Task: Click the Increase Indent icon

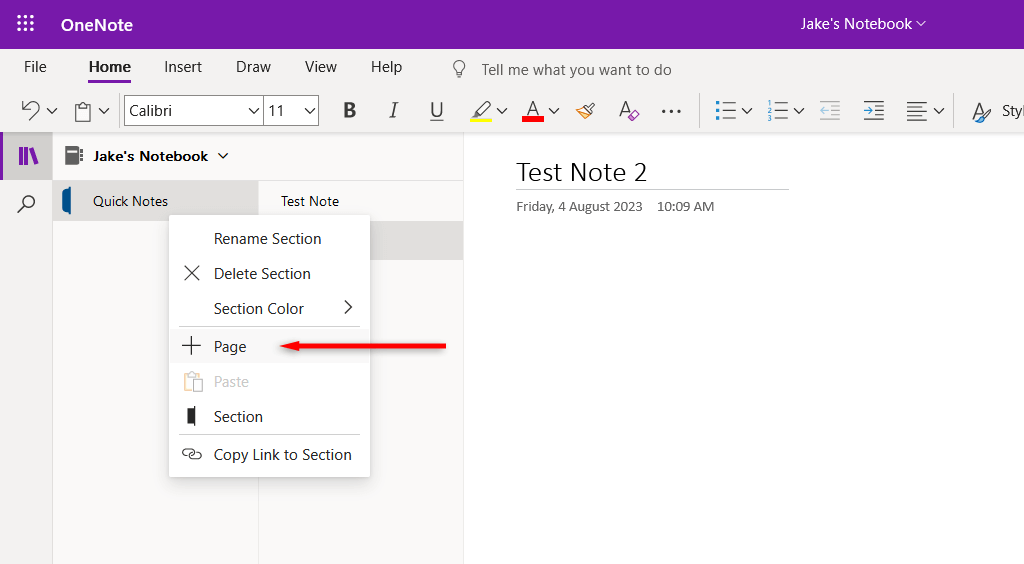Action: [873, 111]
